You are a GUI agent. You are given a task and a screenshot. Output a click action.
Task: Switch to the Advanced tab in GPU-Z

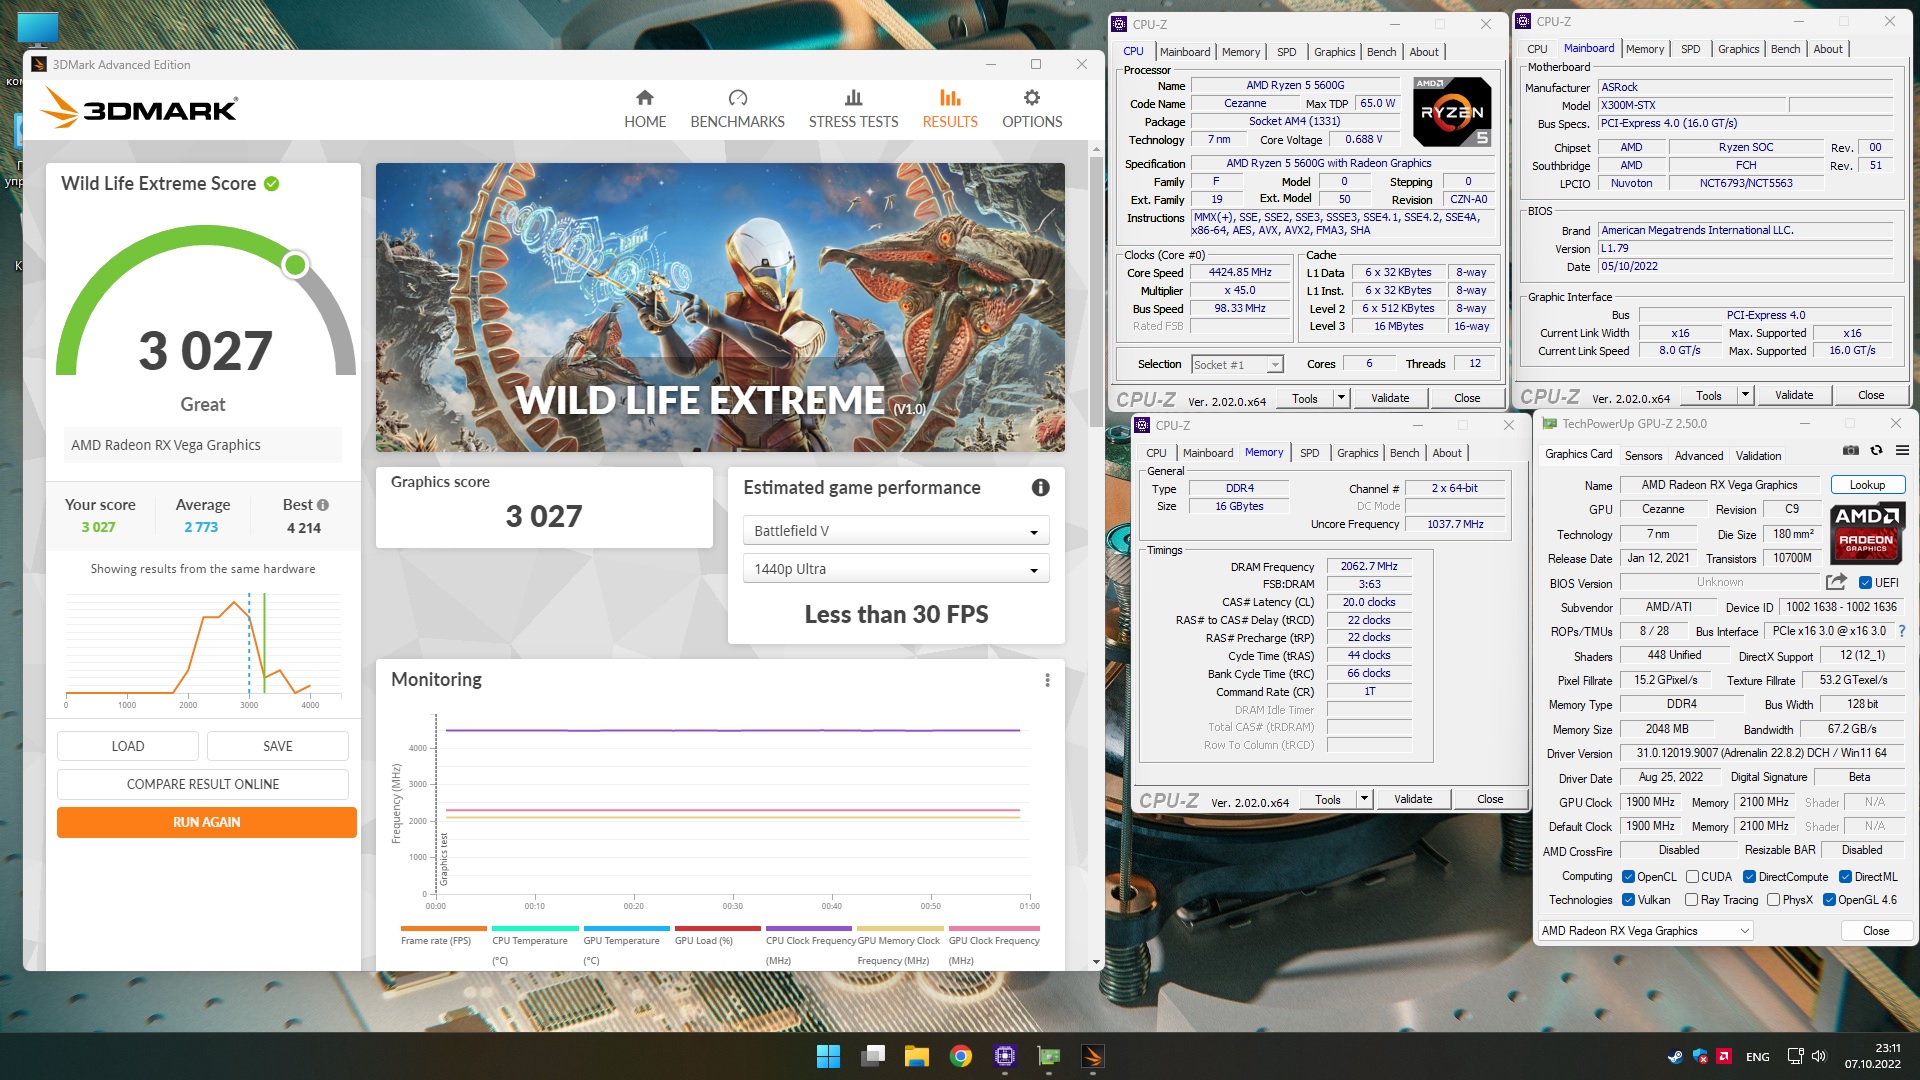pos(1699,456)
